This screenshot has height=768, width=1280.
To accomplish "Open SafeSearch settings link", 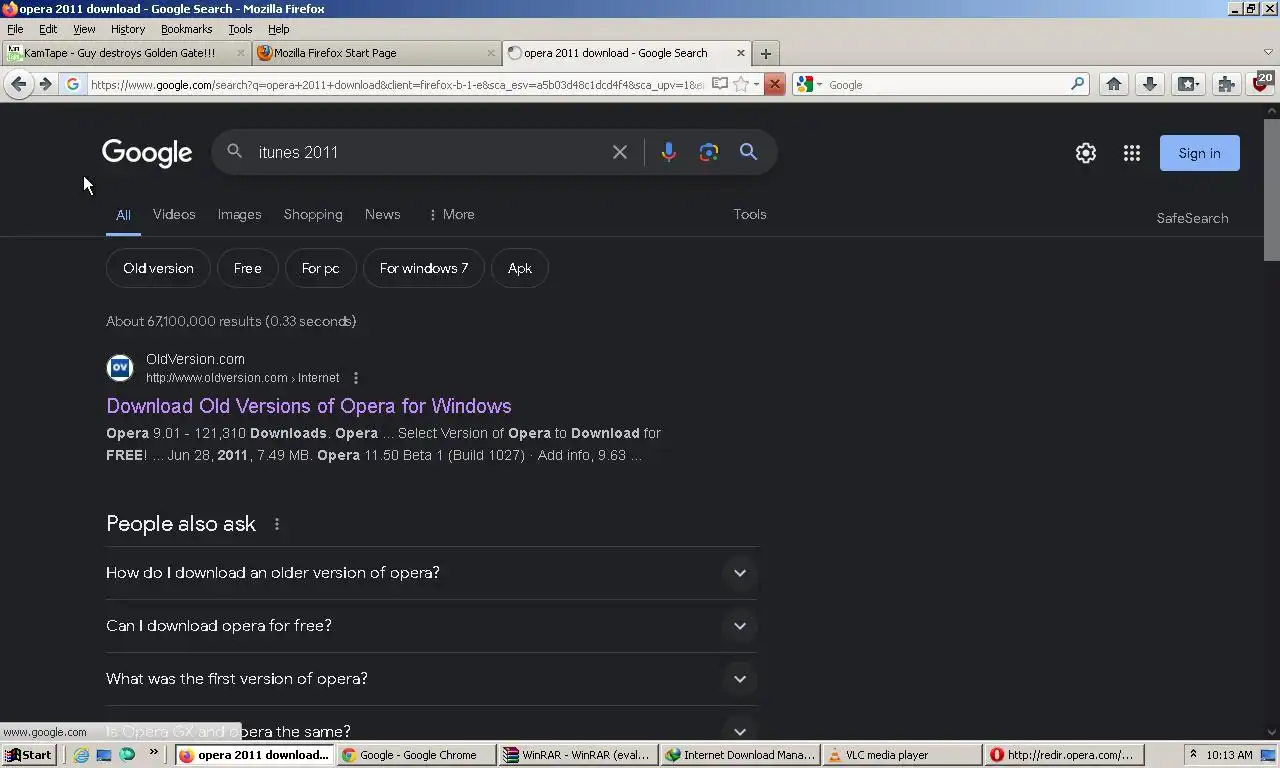I will pyautogui.click(x=1192, y=218).
